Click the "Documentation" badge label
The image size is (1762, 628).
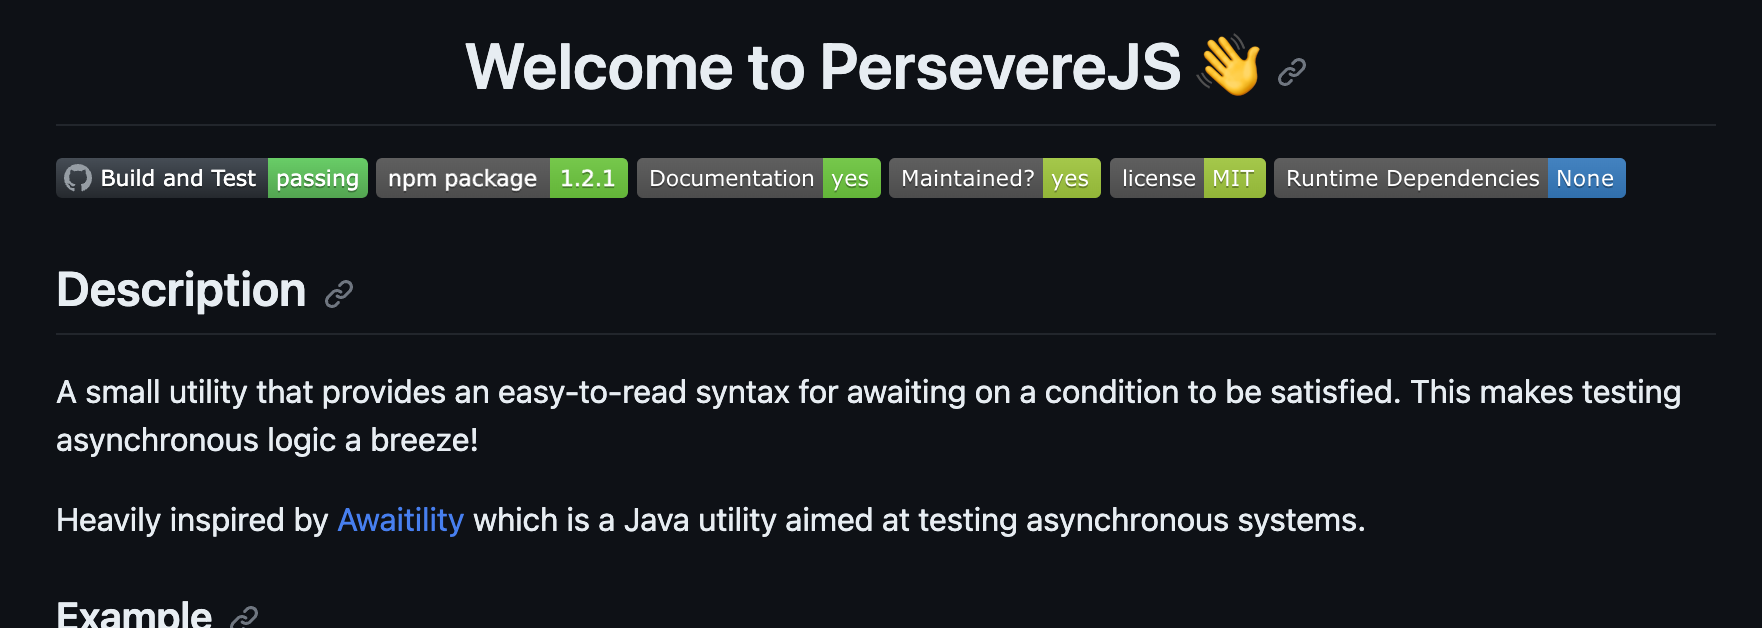[x=731, y=178]
